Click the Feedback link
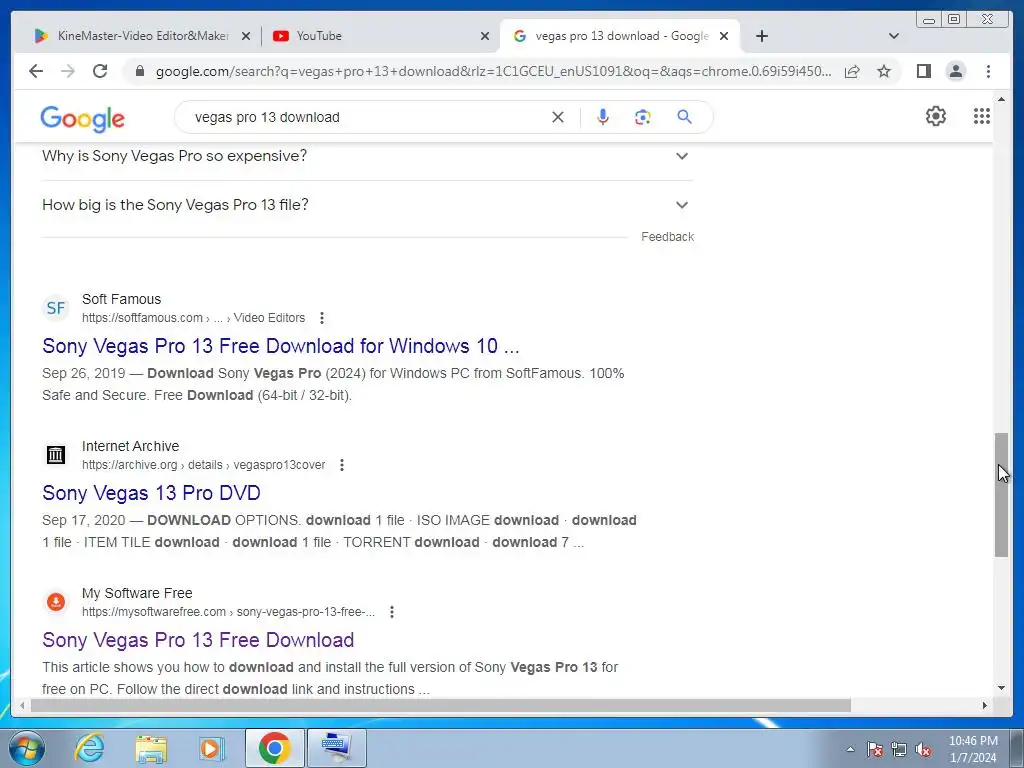Screen dimensions: 1024x768 [667, 236]
